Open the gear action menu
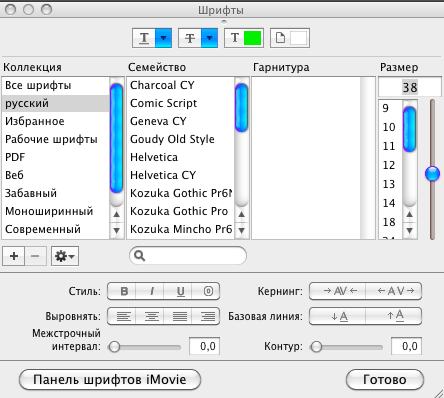Screen dimensions: 444x398 click(65, 256)
